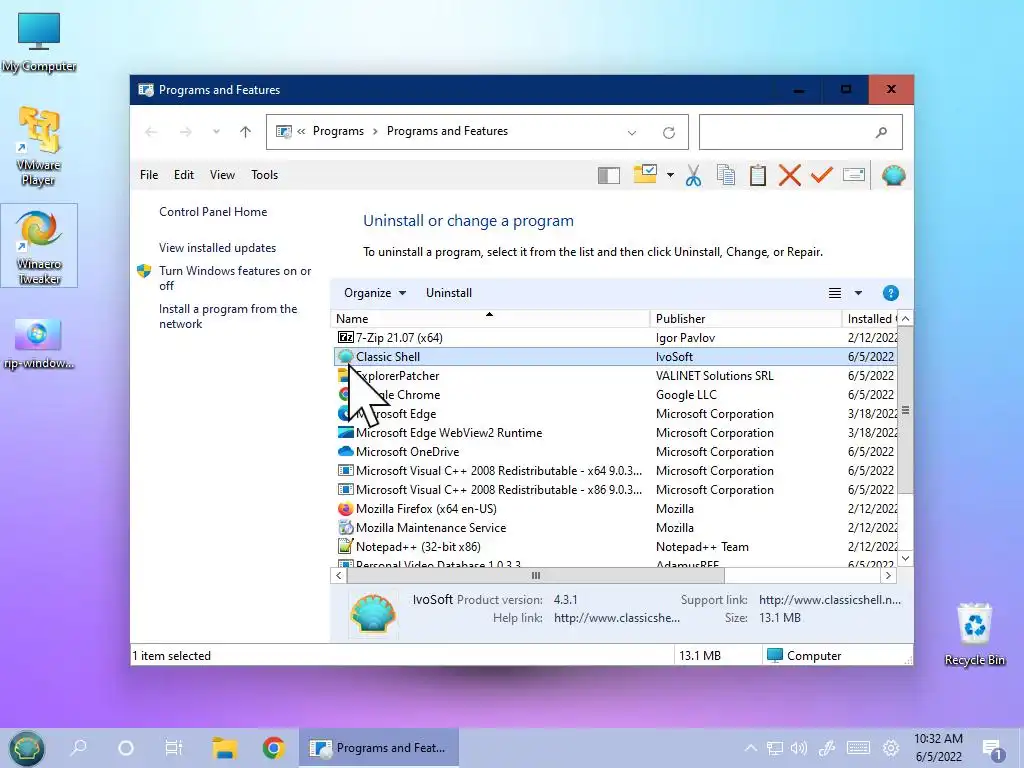Screen dimensions: 1024x768
Task: Click the blue Help question mark icon
Action: click(890, 293)
